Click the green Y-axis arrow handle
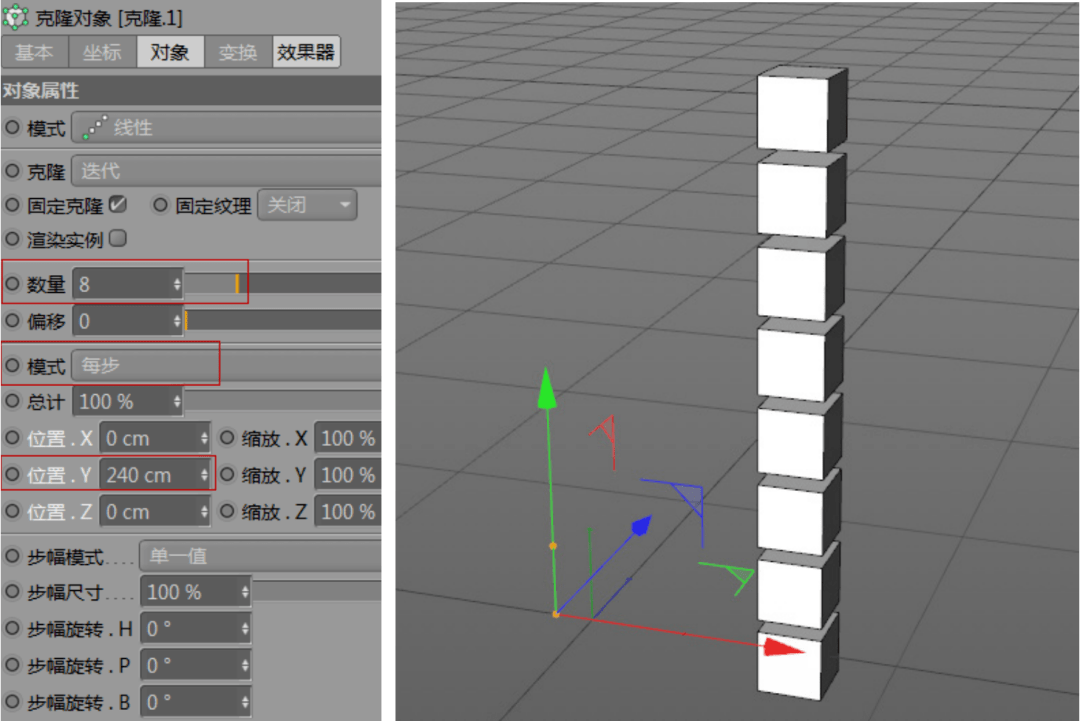 (x=547, y=388)
